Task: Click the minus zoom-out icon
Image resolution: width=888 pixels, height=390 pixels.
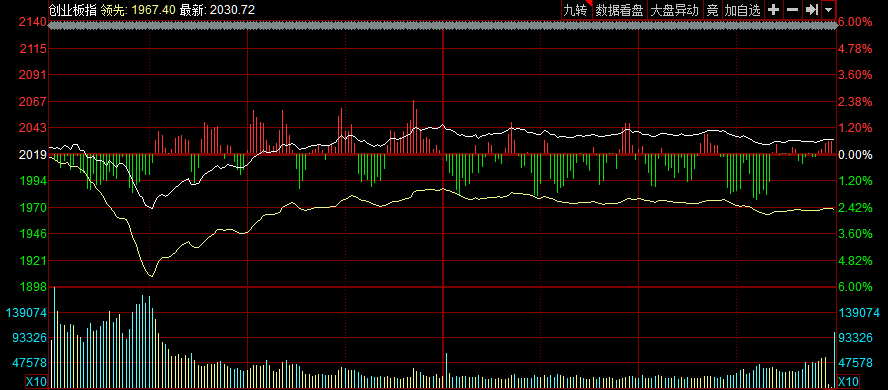Action: click(792, 10)
